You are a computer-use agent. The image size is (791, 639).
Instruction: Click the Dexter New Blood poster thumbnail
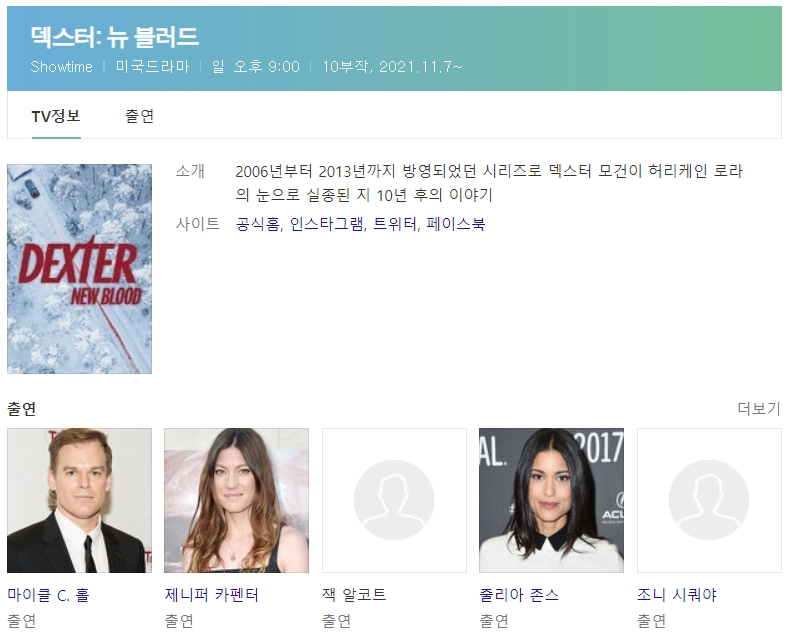79,269
